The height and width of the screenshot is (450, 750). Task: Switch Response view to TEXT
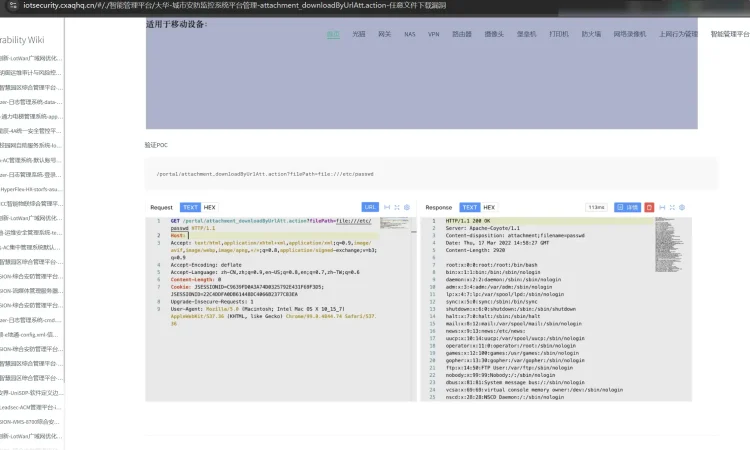click(470, 207)
